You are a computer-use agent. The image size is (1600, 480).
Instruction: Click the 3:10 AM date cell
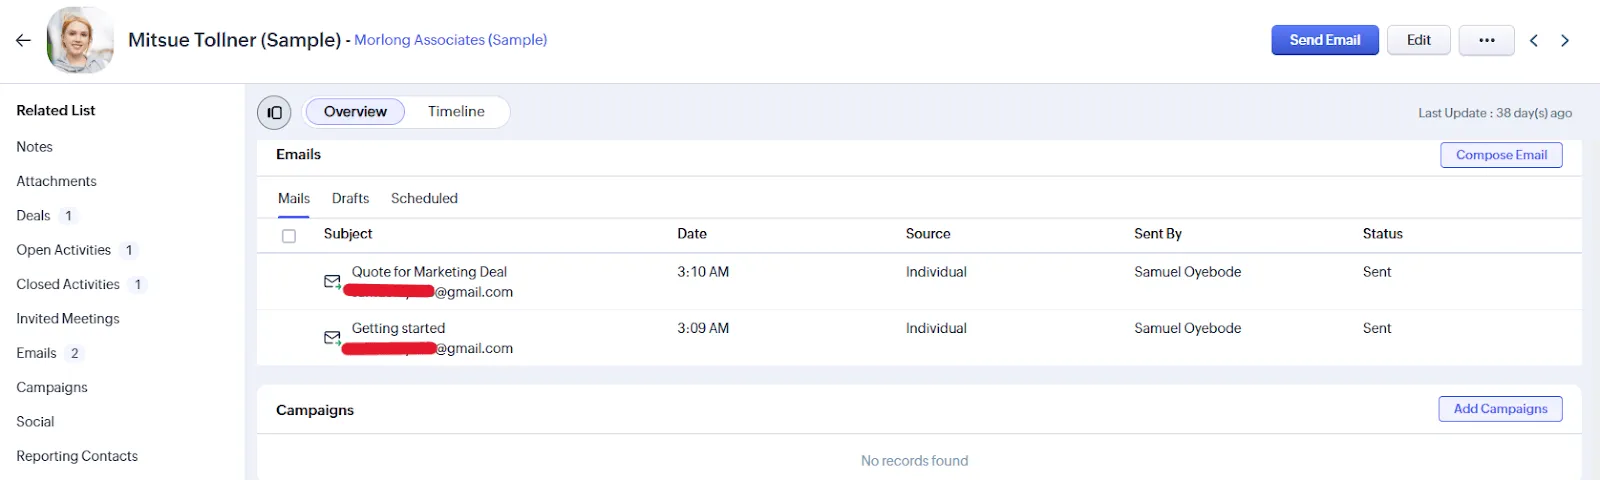pyautogui.click(x=703, y=272)
